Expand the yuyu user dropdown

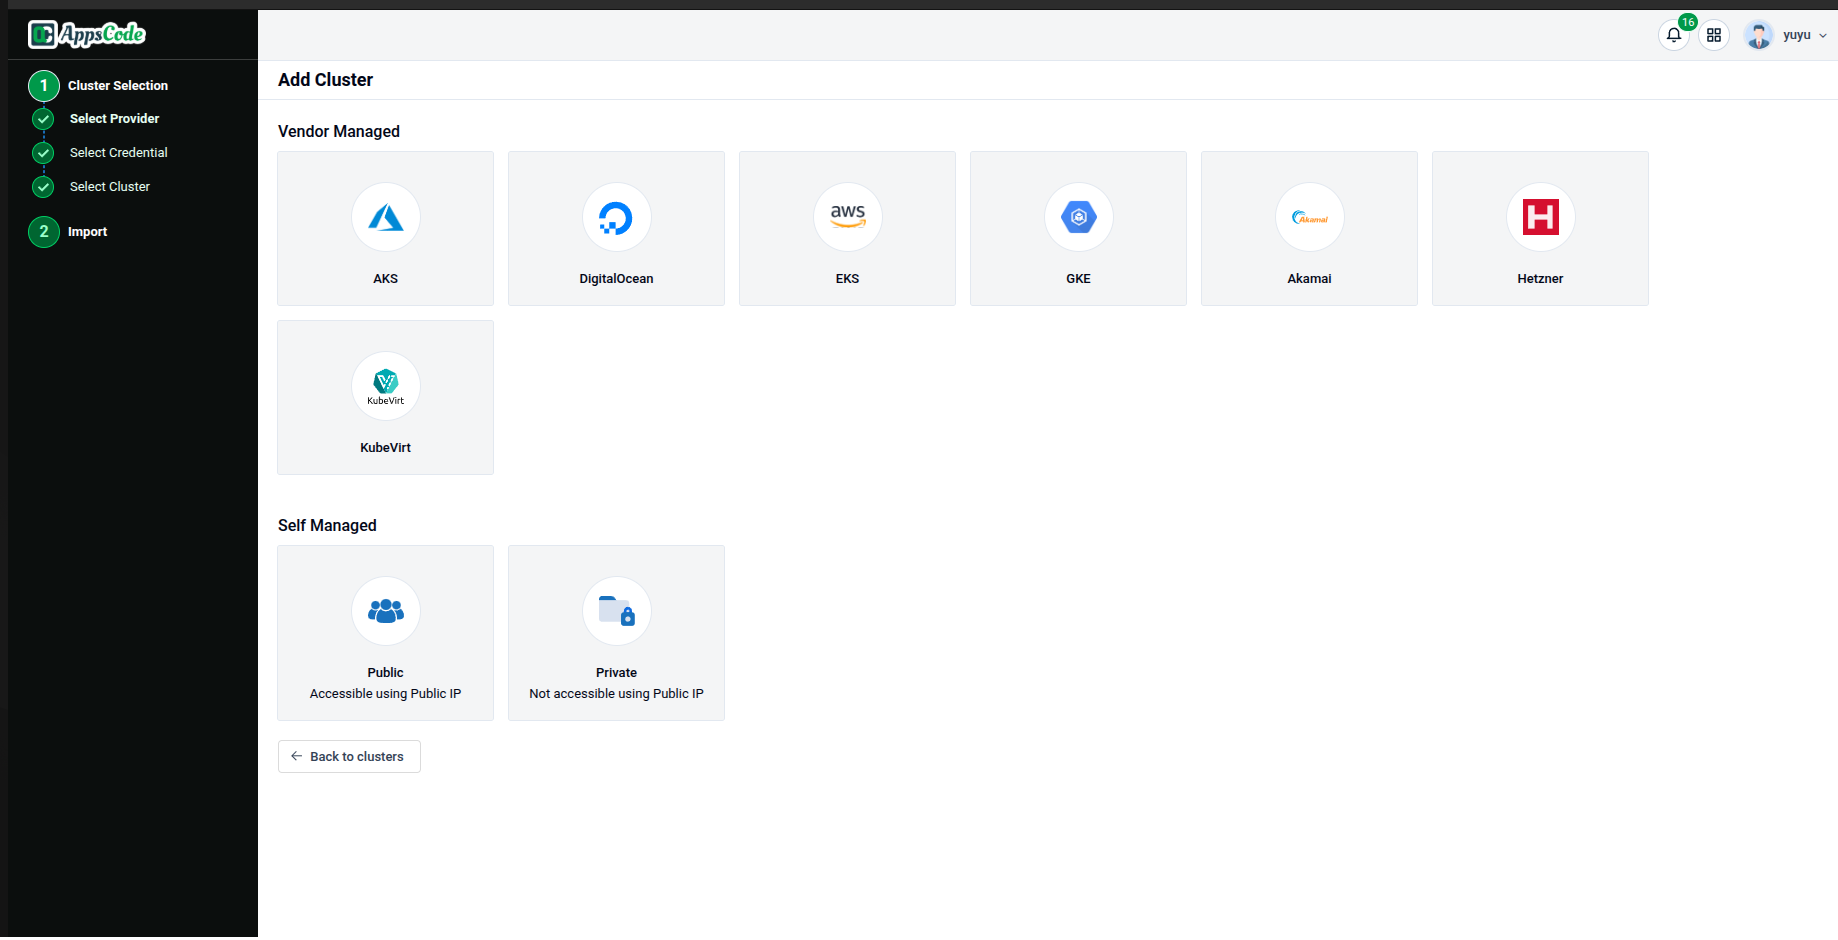1822,35
